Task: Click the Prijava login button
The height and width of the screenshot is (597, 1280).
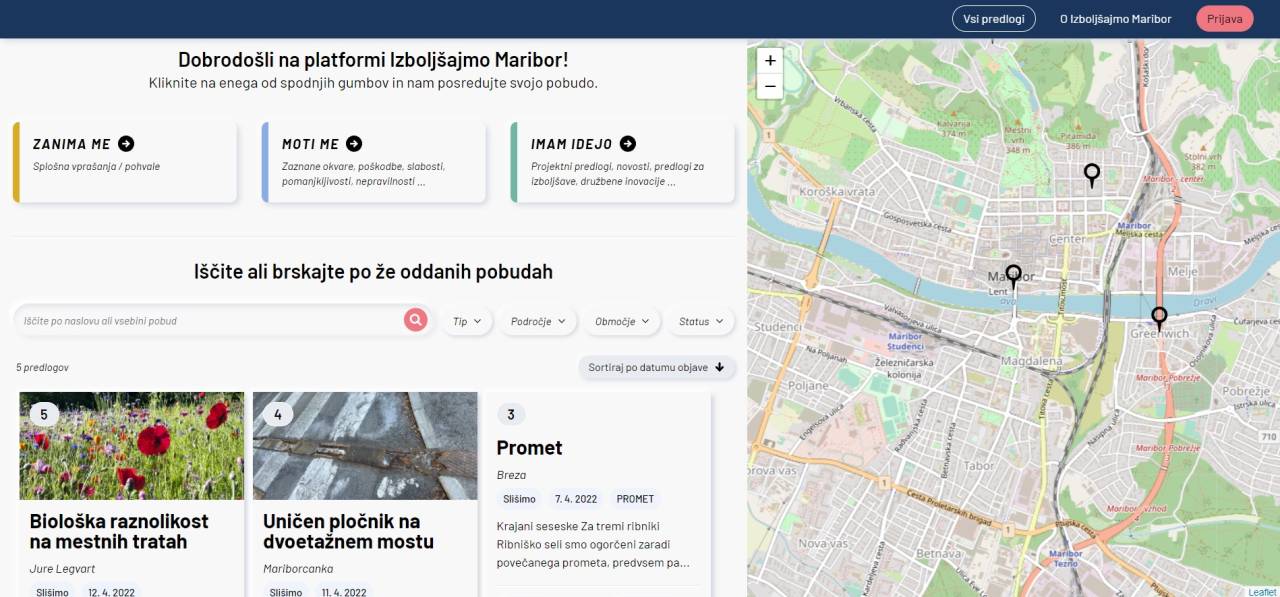Action: click(1224, 19)
